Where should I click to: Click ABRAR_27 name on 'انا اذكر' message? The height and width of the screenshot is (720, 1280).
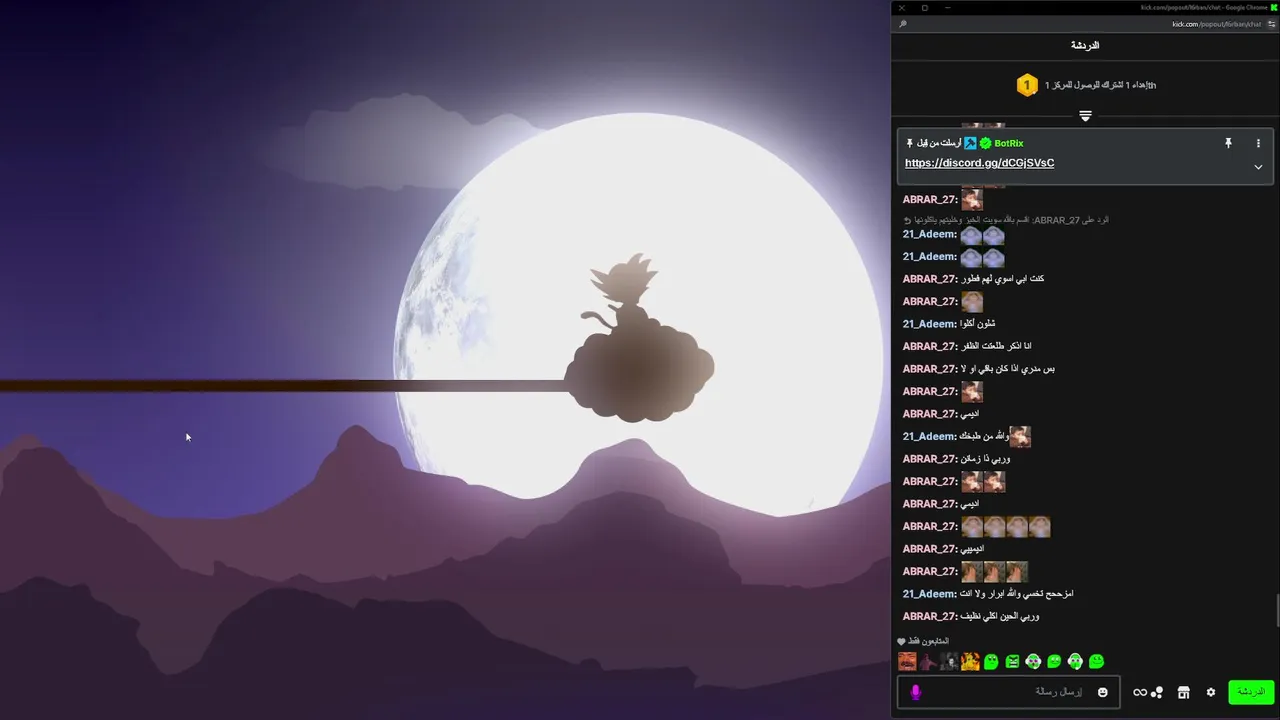tap(930, 346)
